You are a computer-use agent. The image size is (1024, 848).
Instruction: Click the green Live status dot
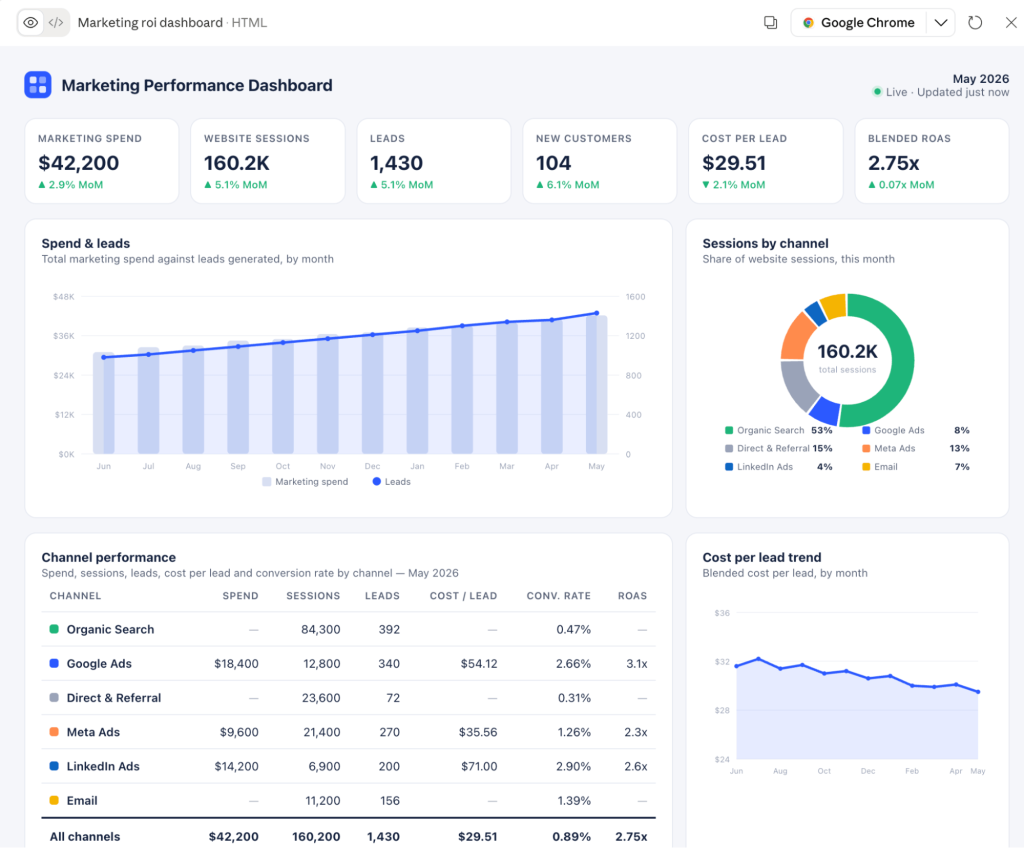point(877,92)
